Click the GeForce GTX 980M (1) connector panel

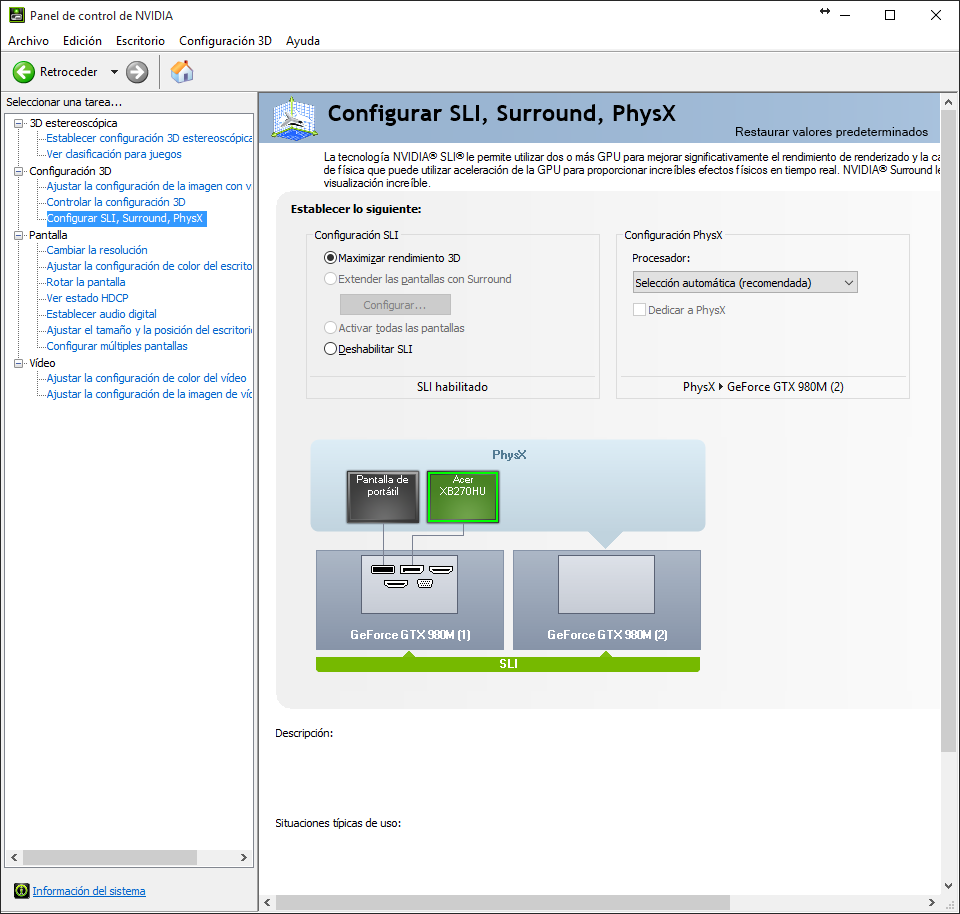point(410,584)
